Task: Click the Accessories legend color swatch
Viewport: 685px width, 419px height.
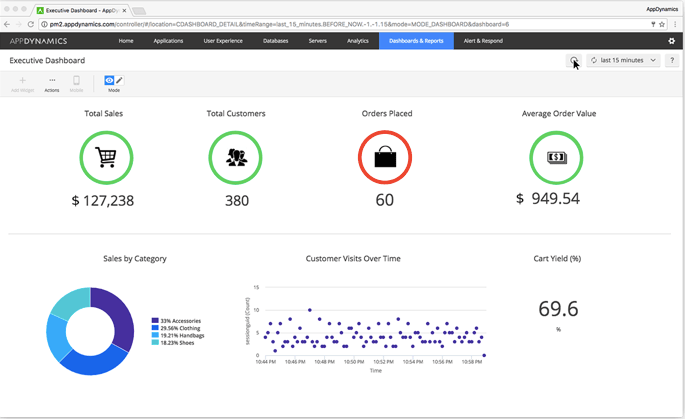Action: pyautogui.click(x=154, y=319)
